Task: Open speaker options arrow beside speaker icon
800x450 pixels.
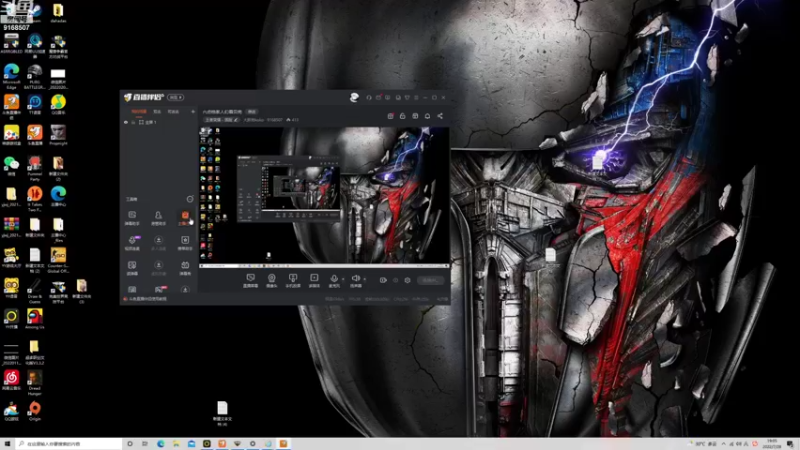Action: click(364, 279)
